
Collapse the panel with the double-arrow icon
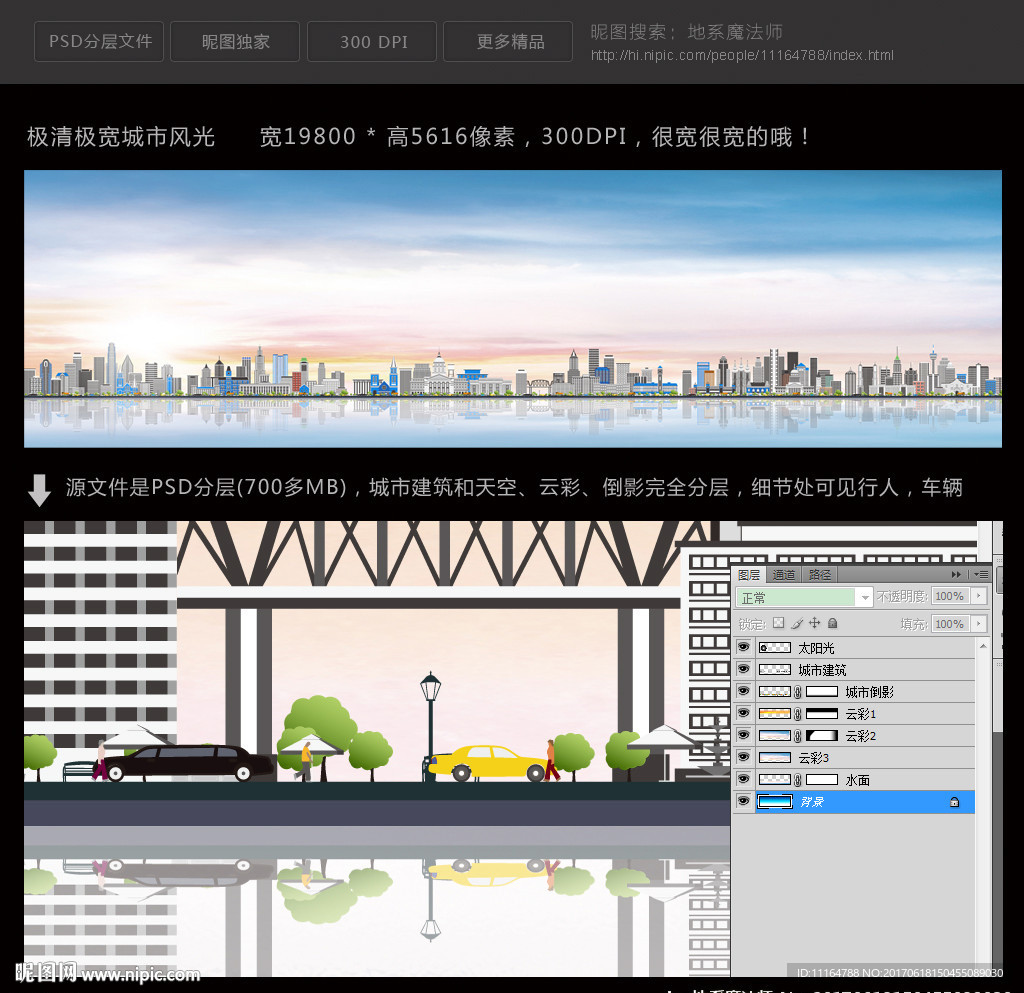(x=956, y=575)
